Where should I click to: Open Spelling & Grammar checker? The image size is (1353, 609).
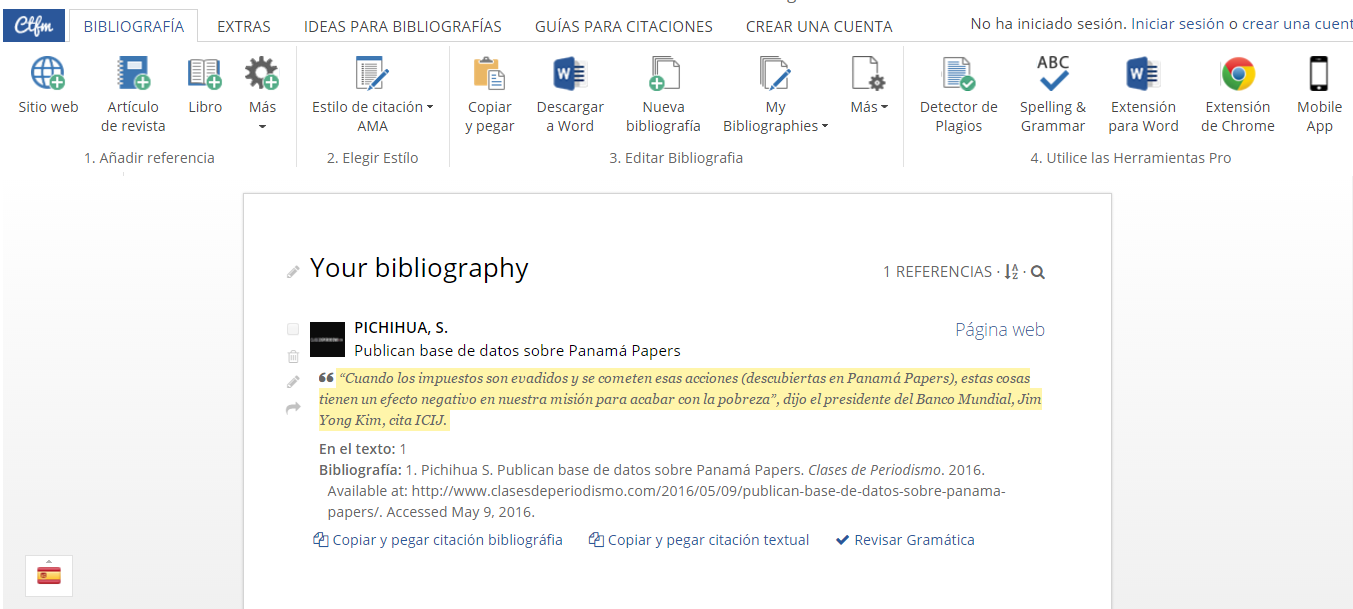point(1052,75)
